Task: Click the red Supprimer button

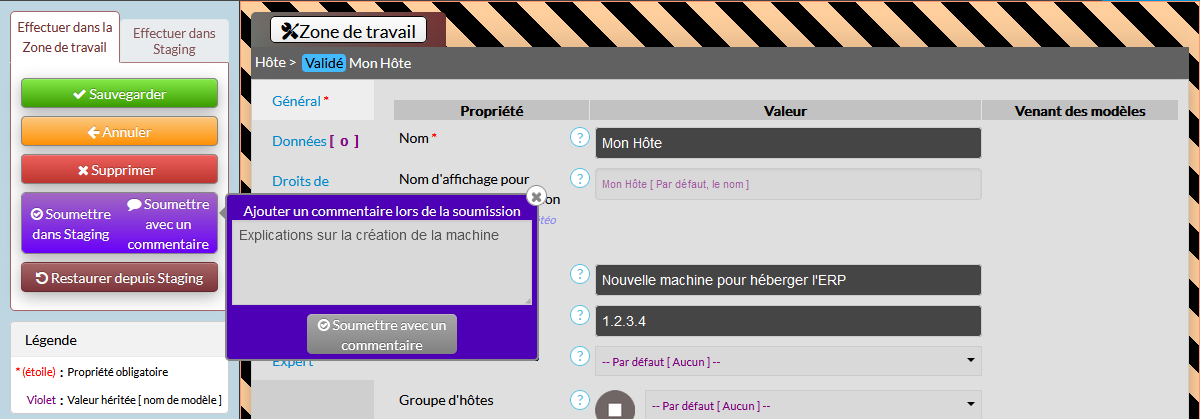Action: [x=119, y=170]
